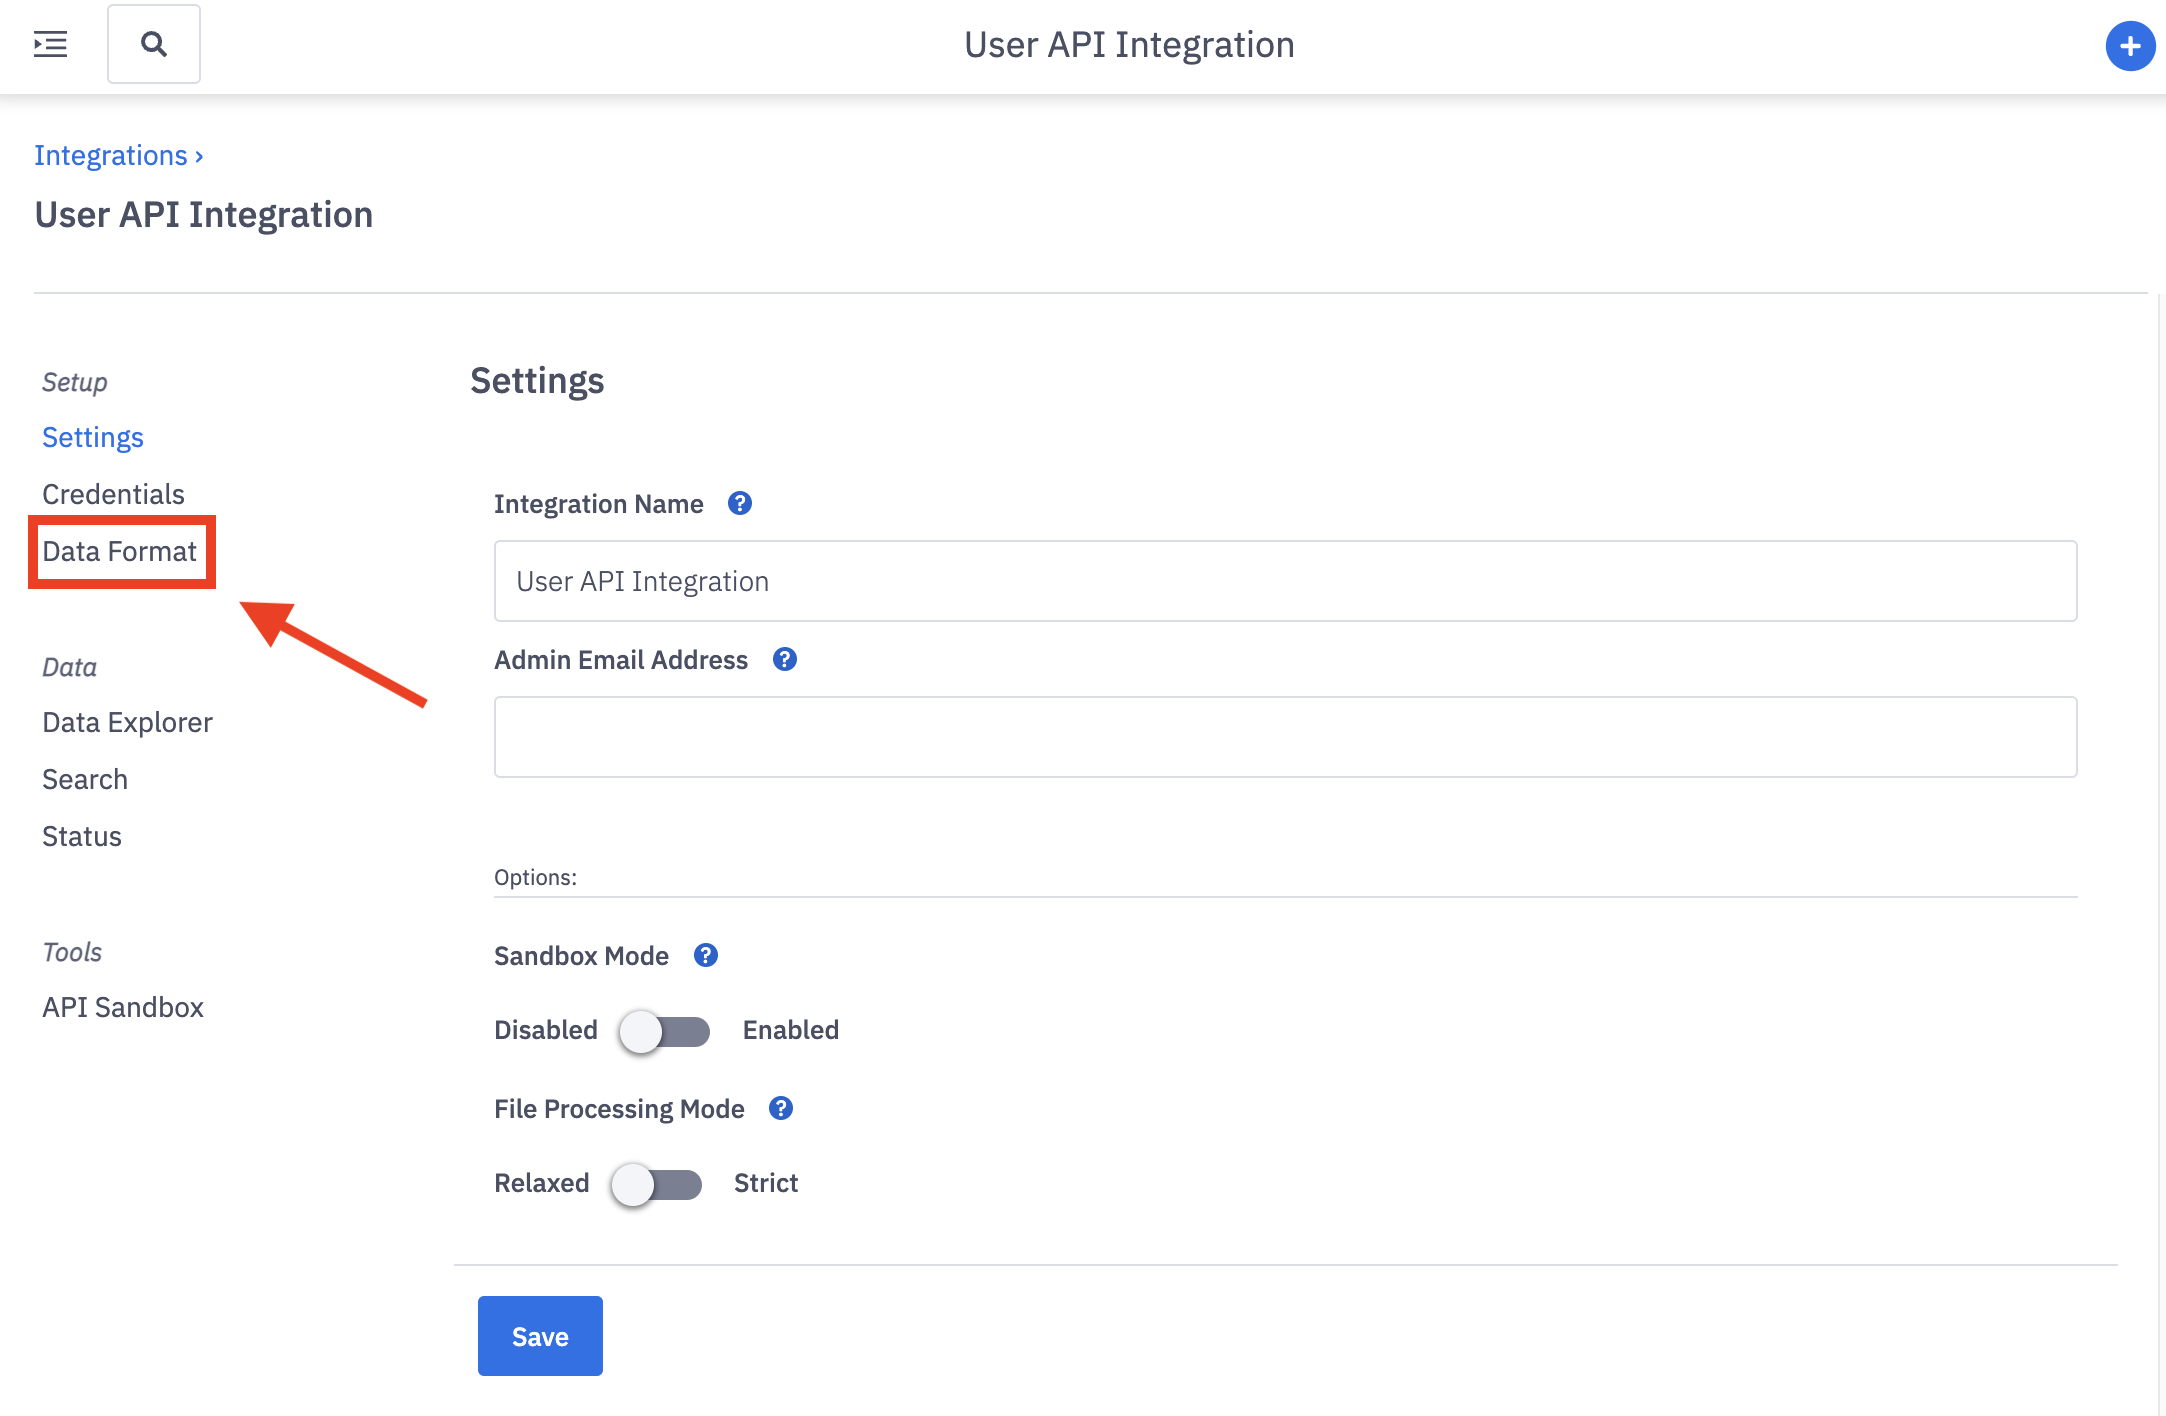Screen dimensions: 2166x1416
Task: Focus the Integration Name text field
Action: tap(1285, 581)
